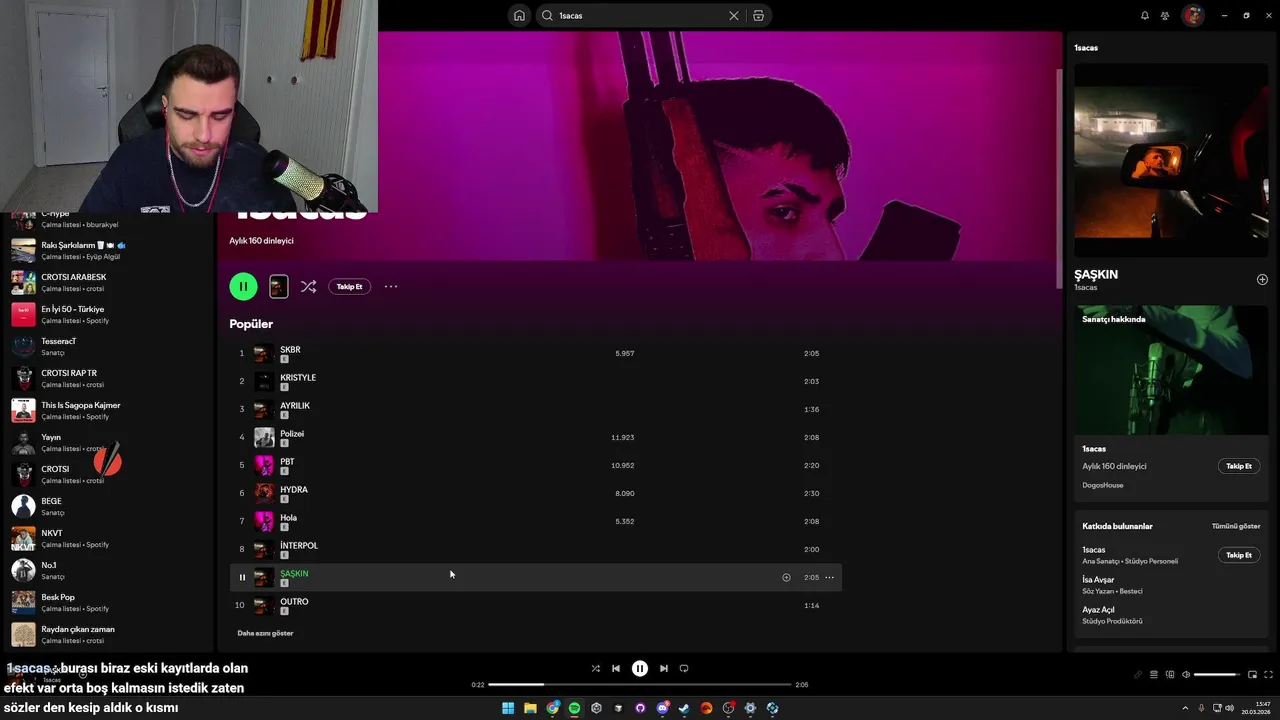Open ŞAŞKIN row three-dot menu
This screenshot has height=720, width=1280.
coord(829,577)
